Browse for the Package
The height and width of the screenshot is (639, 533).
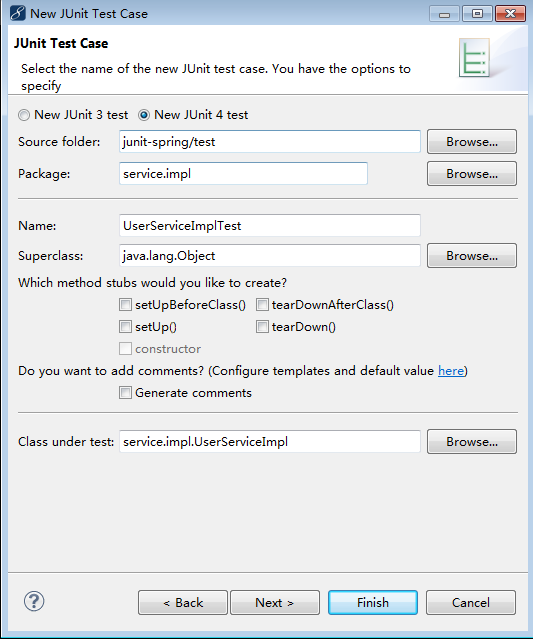pos(472,174)
